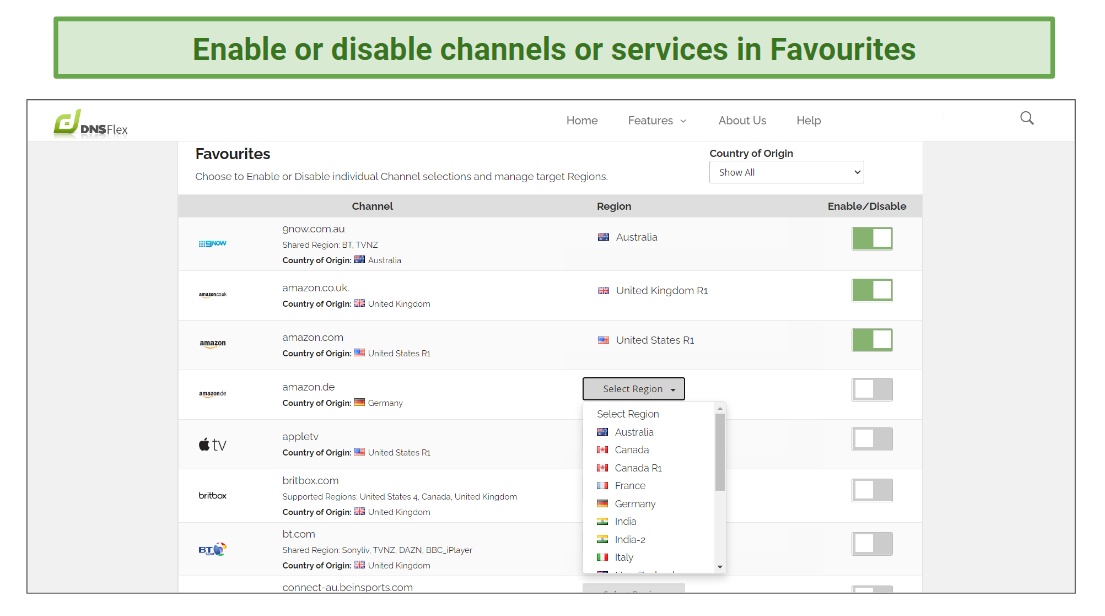This screenshot has width=1105, height=616.
Task: Click the bt.com channel name
Action: click(298, 534)
